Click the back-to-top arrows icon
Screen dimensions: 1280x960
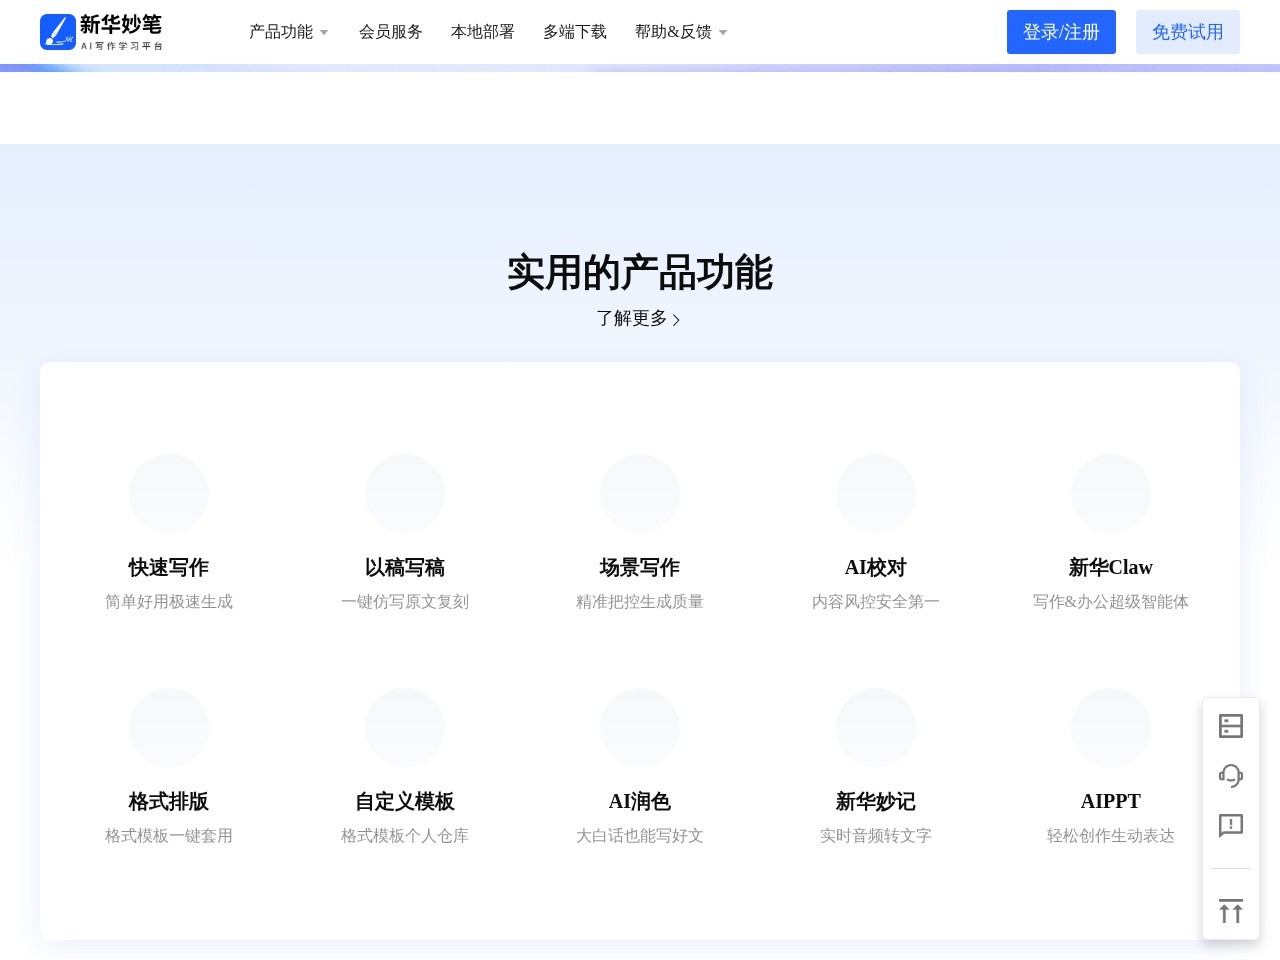click(1231, 911)
